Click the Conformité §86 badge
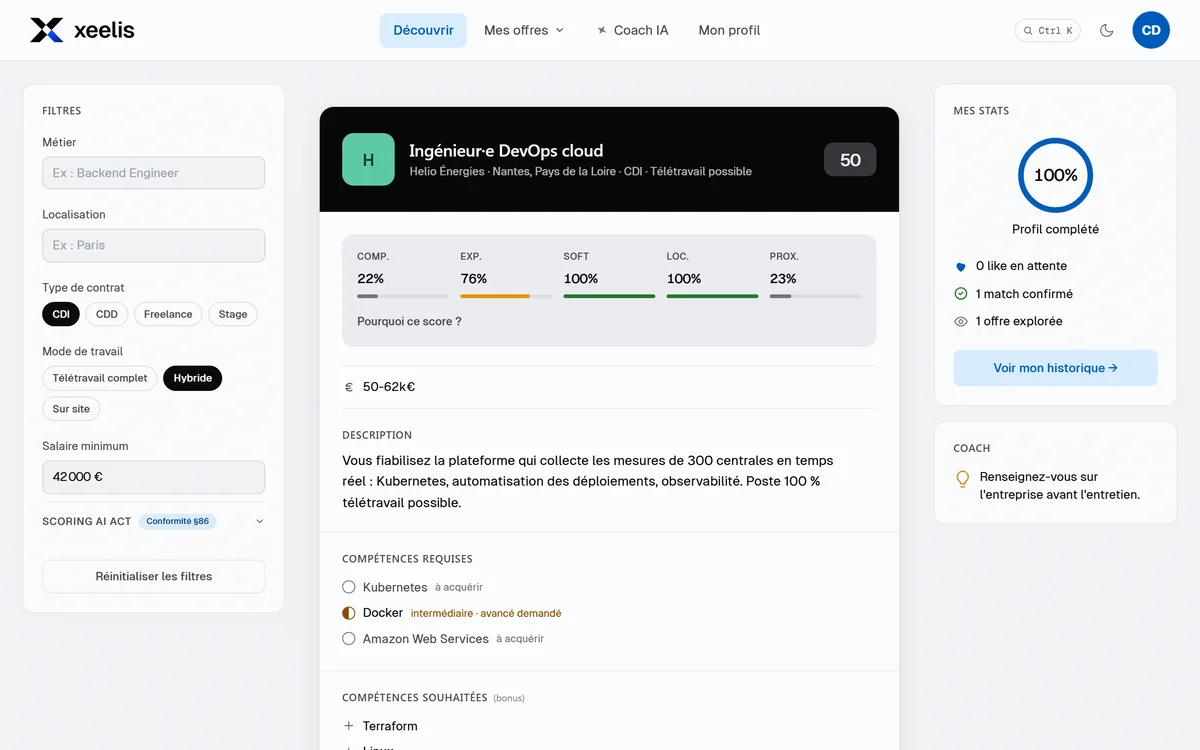This screenshot has height=750, width=1200. click(x=177, y=521)
